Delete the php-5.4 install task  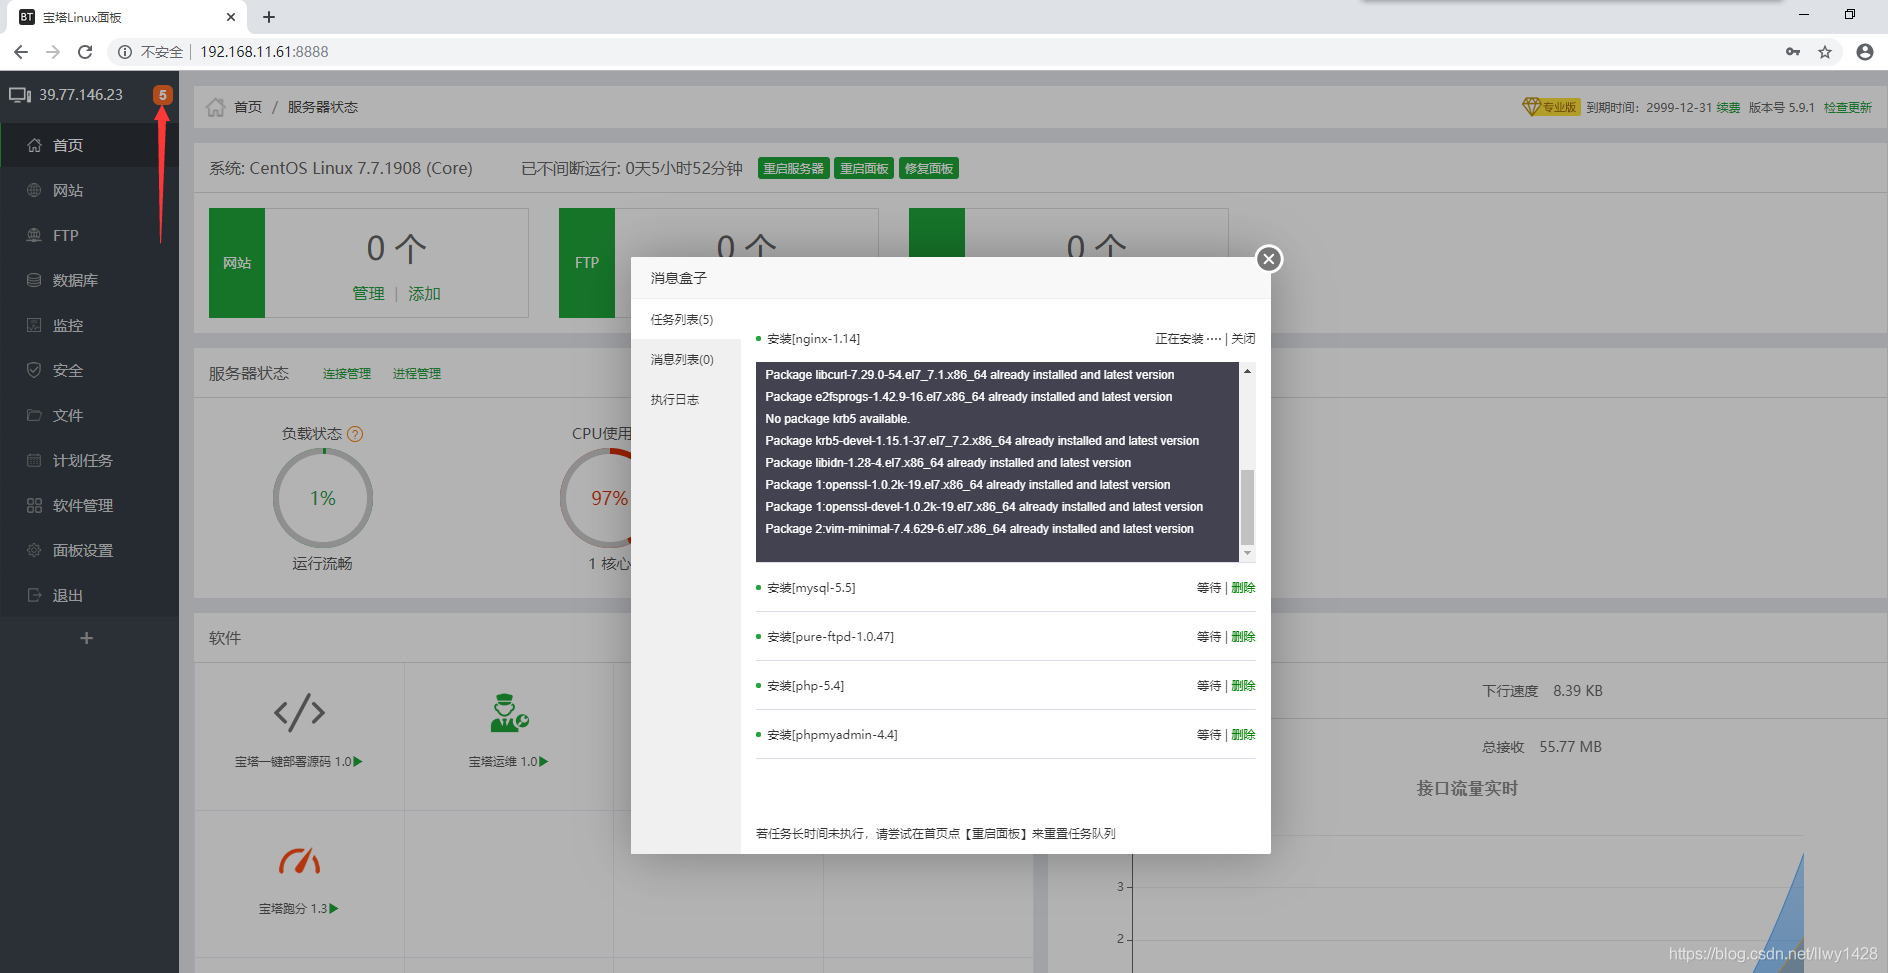point(1243,686)
